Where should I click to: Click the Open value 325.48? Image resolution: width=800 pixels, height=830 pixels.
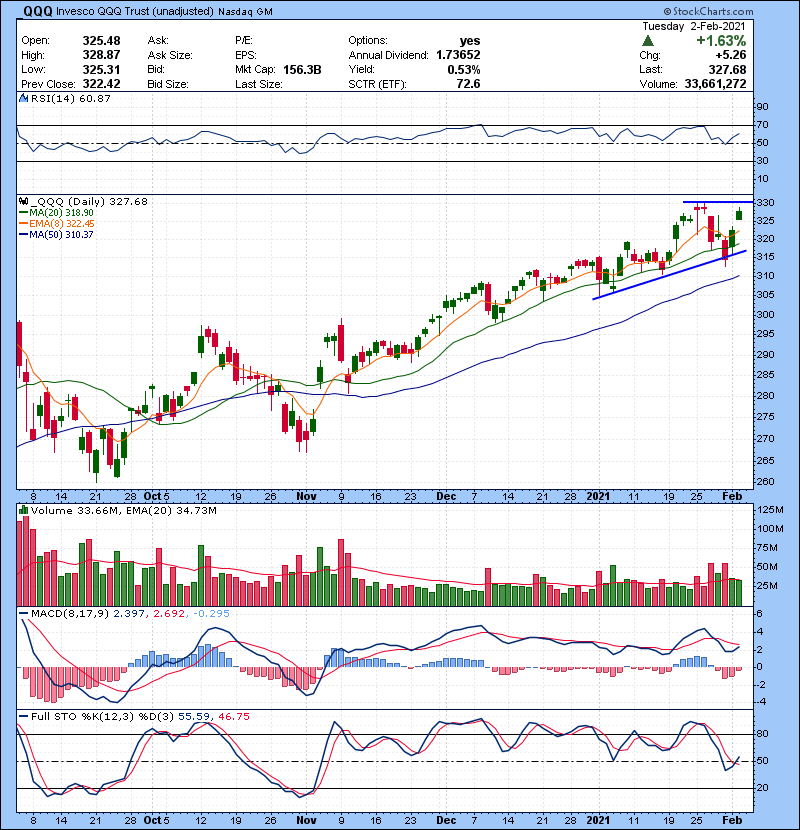(101, 41)
